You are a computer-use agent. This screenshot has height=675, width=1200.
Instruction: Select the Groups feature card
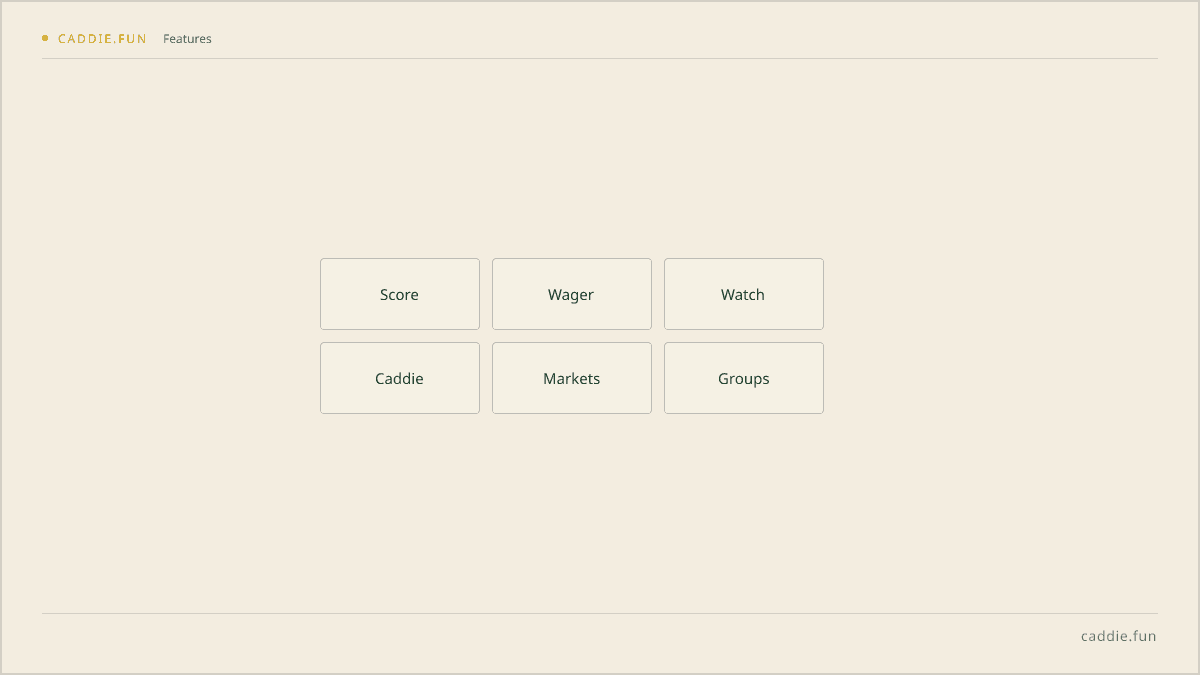point(744,378)
